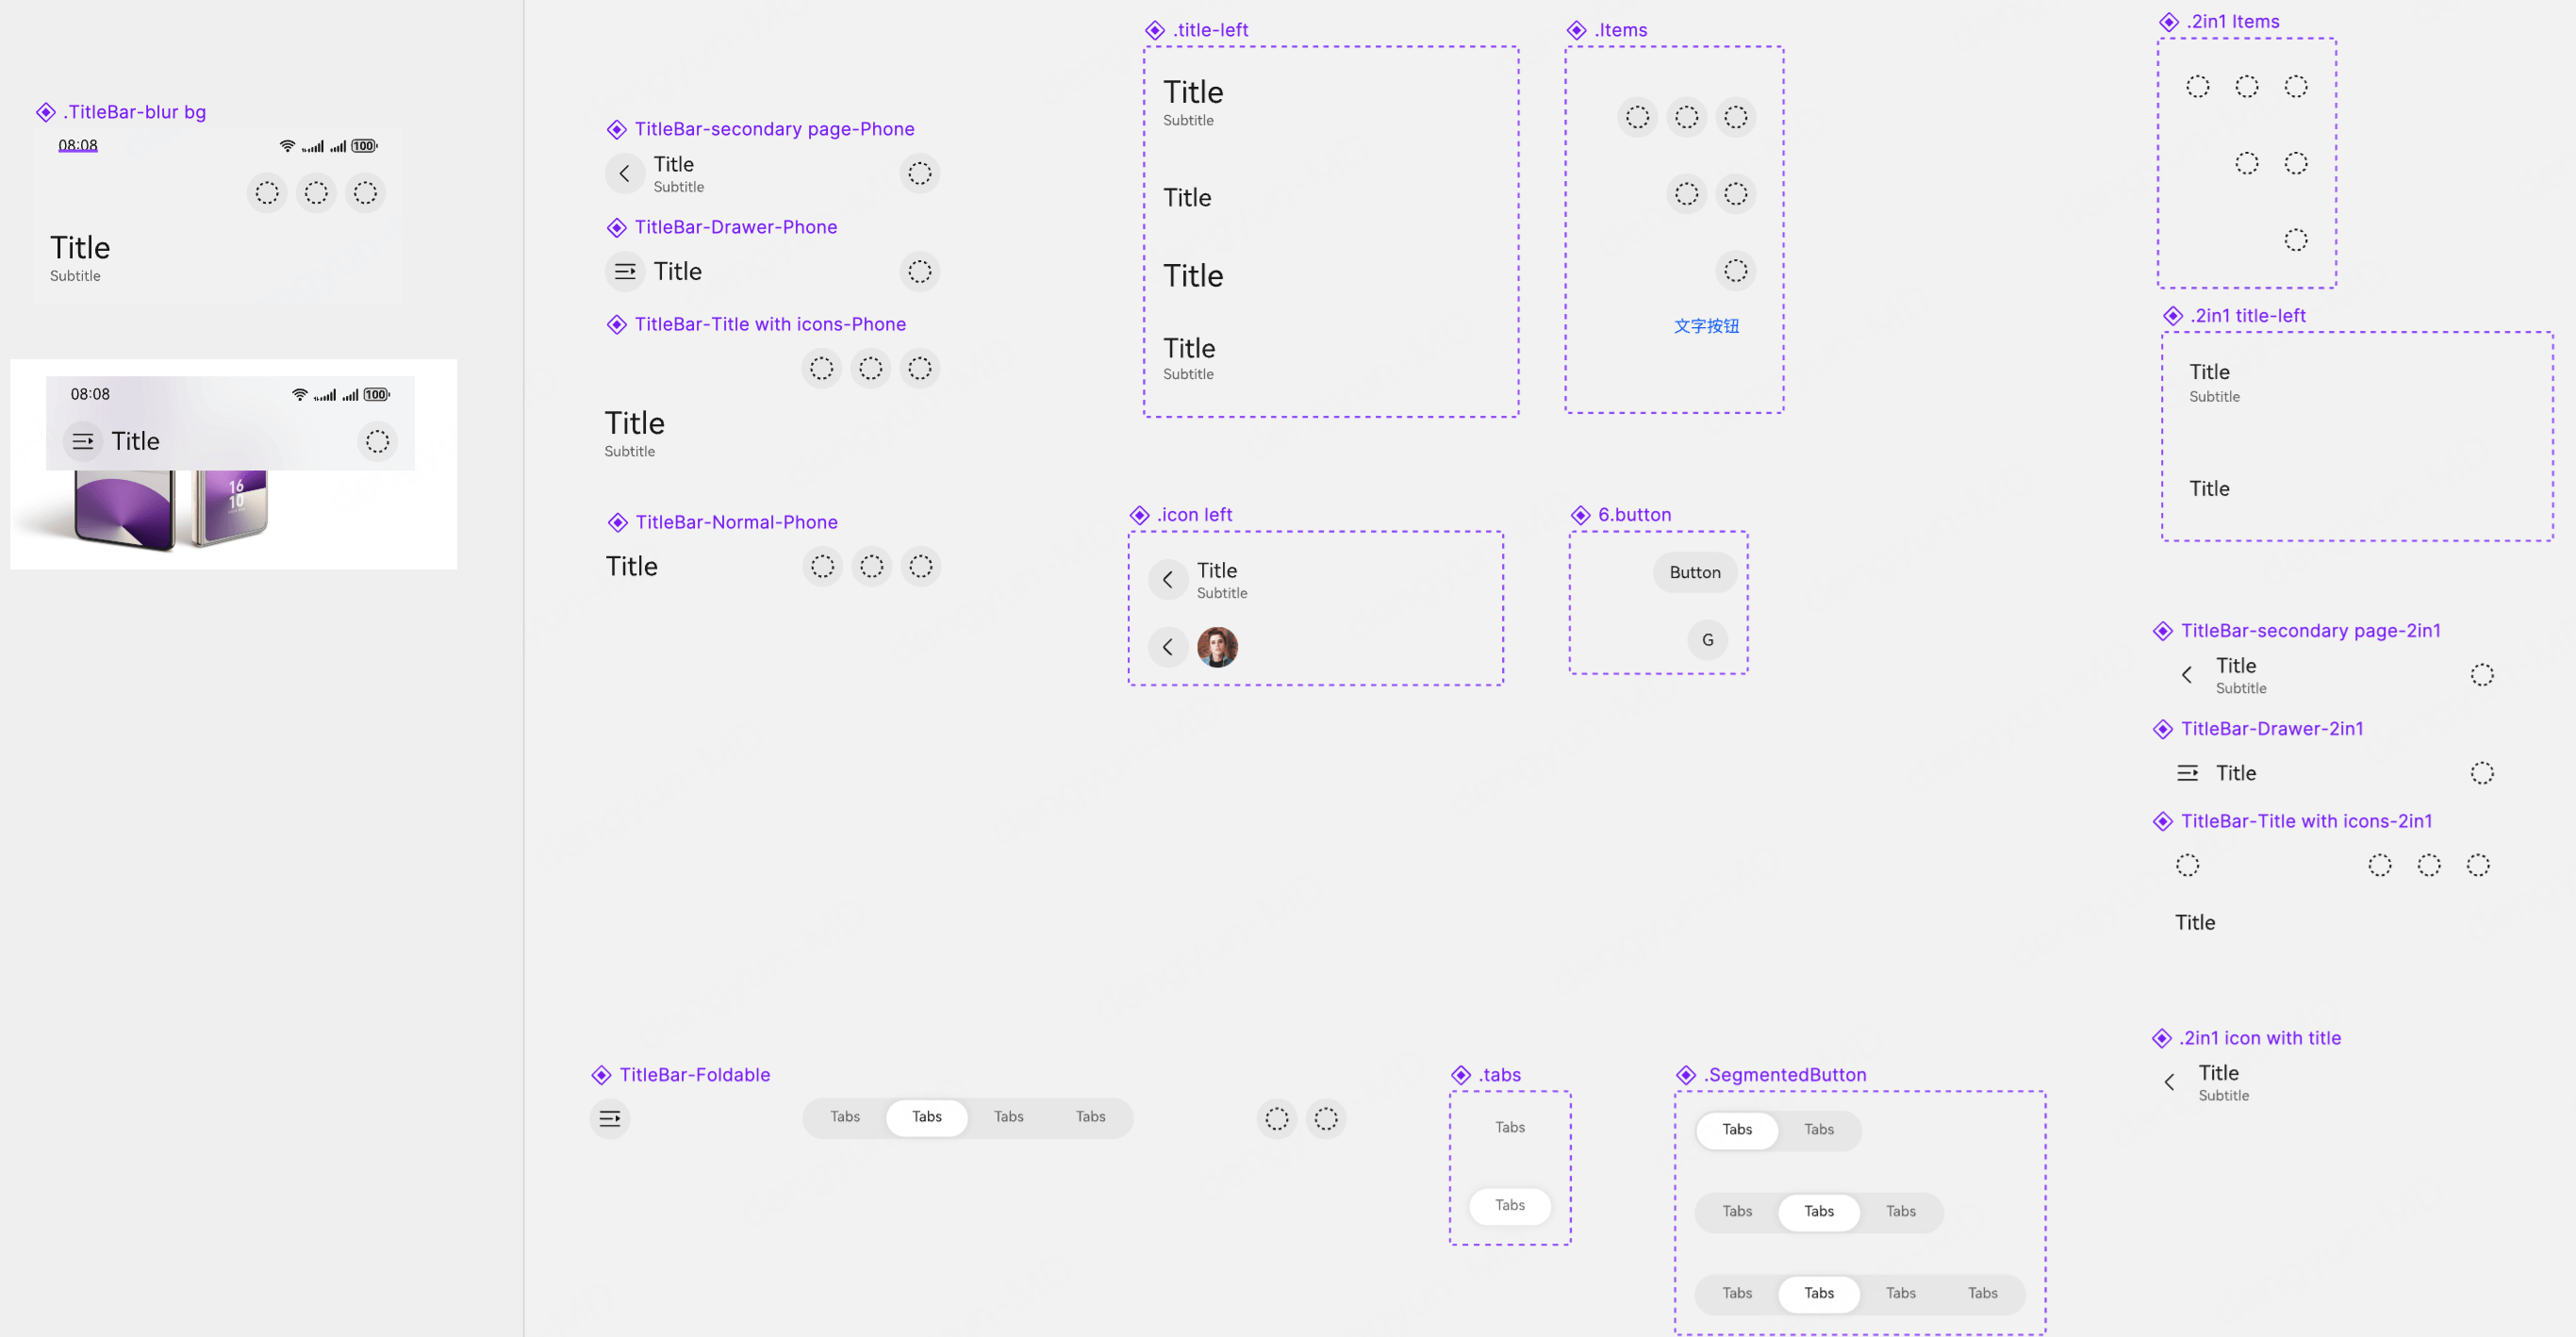Select the .tabs component label
The width and height of the screenshot is (2576, 1337).
coord(1499,1075)
